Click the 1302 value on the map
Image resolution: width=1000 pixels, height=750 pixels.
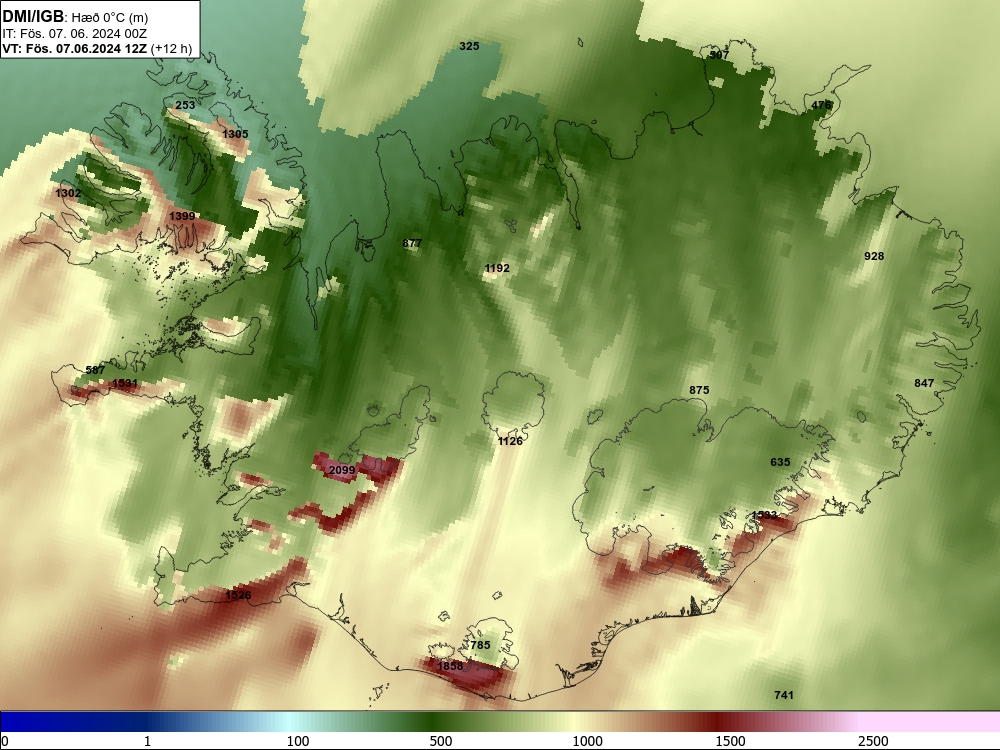point(68,193)
